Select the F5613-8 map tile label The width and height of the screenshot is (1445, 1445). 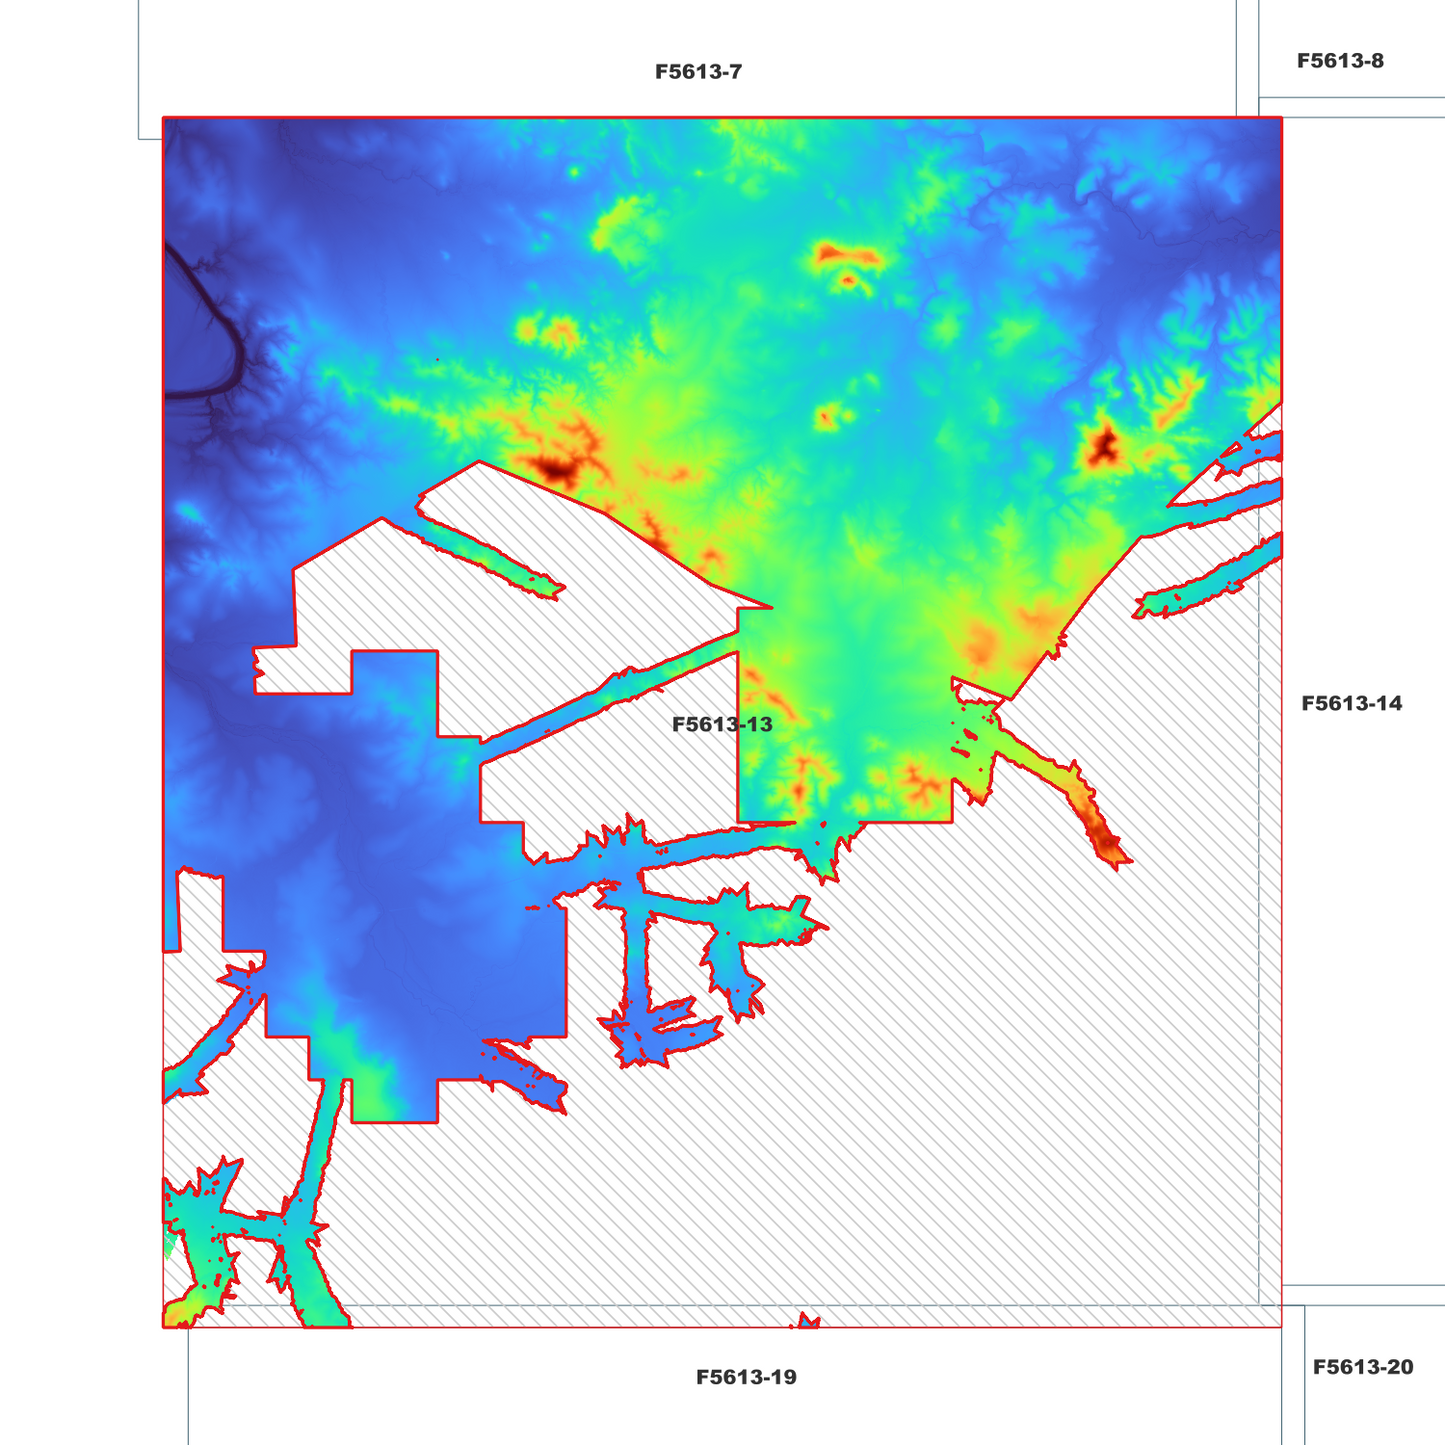click(x=1340, y=61)
